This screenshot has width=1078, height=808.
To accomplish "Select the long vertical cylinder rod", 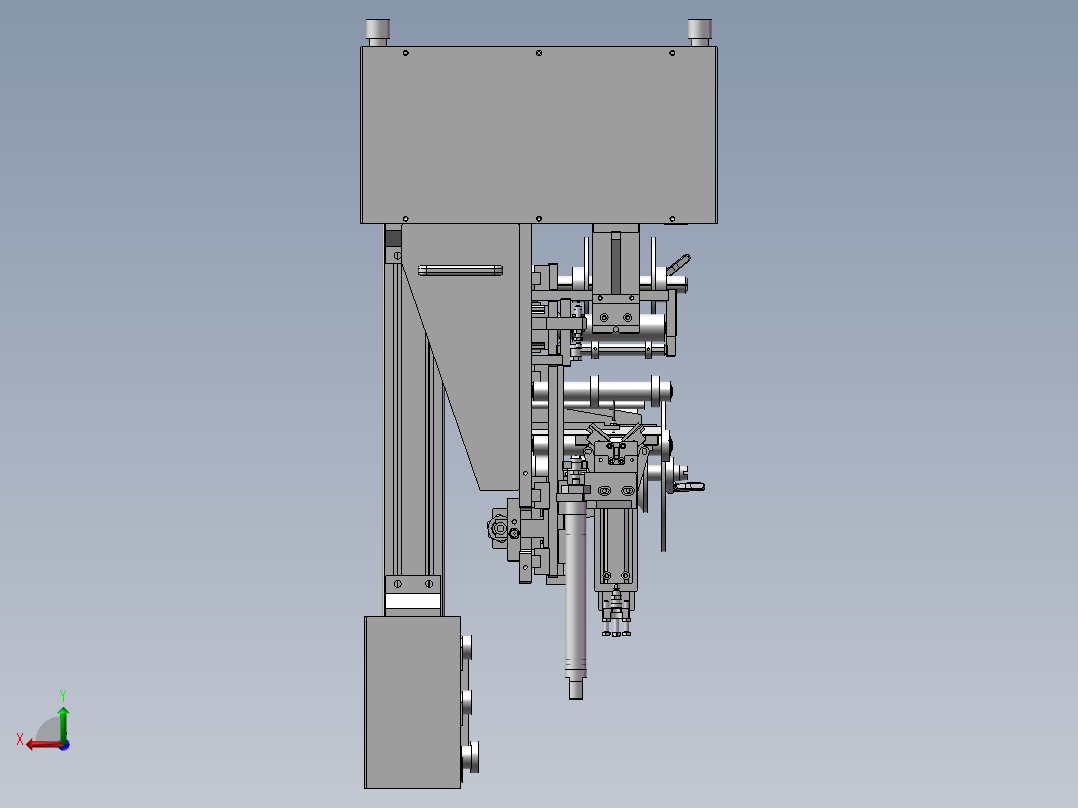I will pos(575,600).
